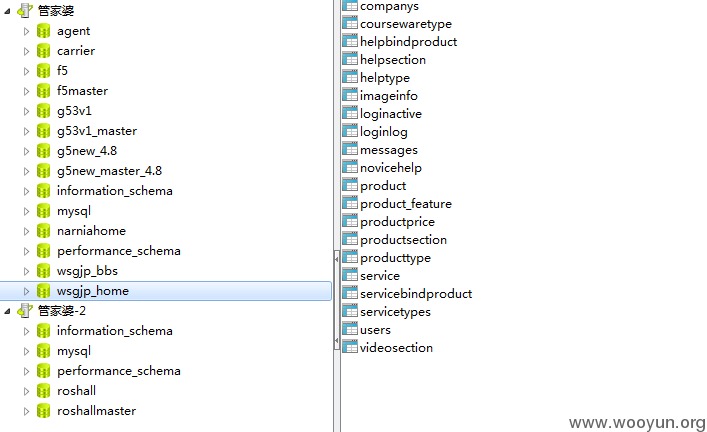The image size is (707, 432).
Task: Click the productprice table icon
Action: tap(350, 221)
